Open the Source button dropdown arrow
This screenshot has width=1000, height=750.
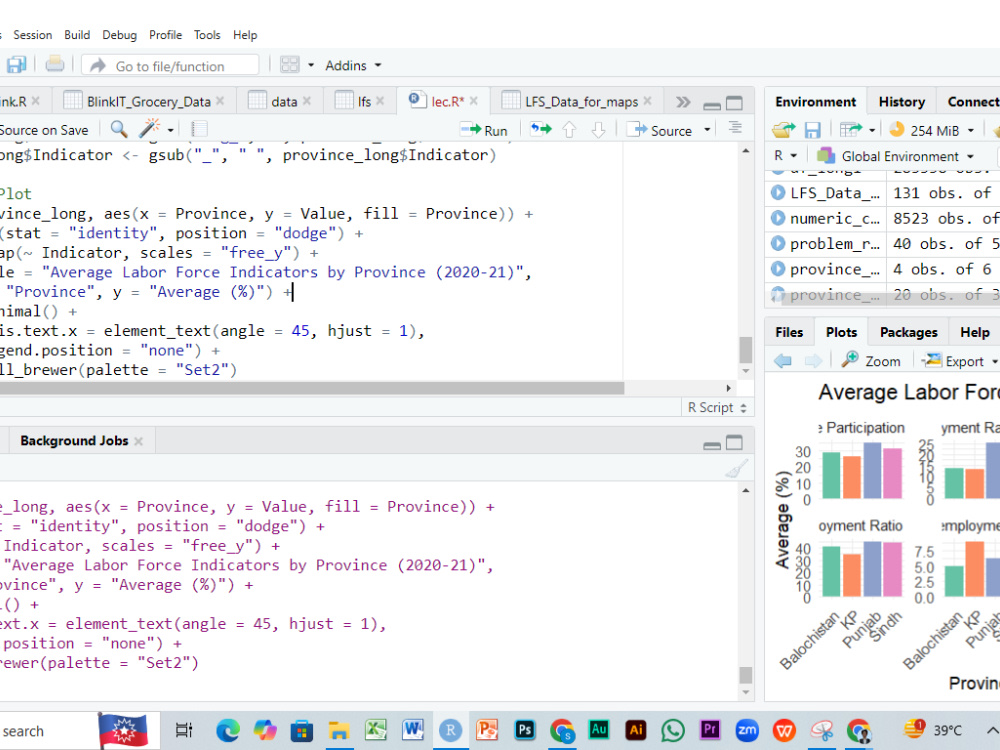(707, 130)
